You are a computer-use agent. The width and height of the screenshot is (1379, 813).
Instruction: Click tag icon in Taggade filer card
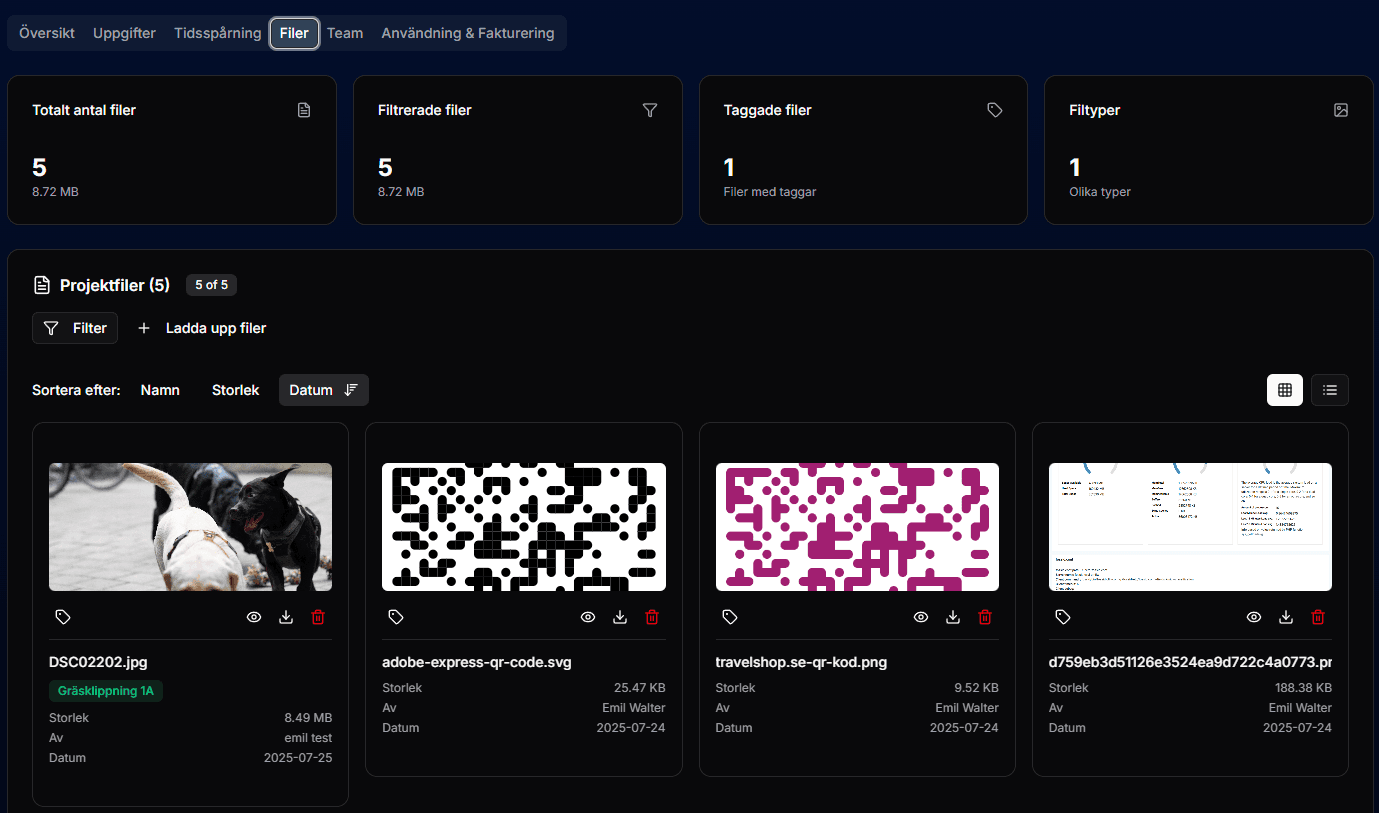tap(995, 110)
